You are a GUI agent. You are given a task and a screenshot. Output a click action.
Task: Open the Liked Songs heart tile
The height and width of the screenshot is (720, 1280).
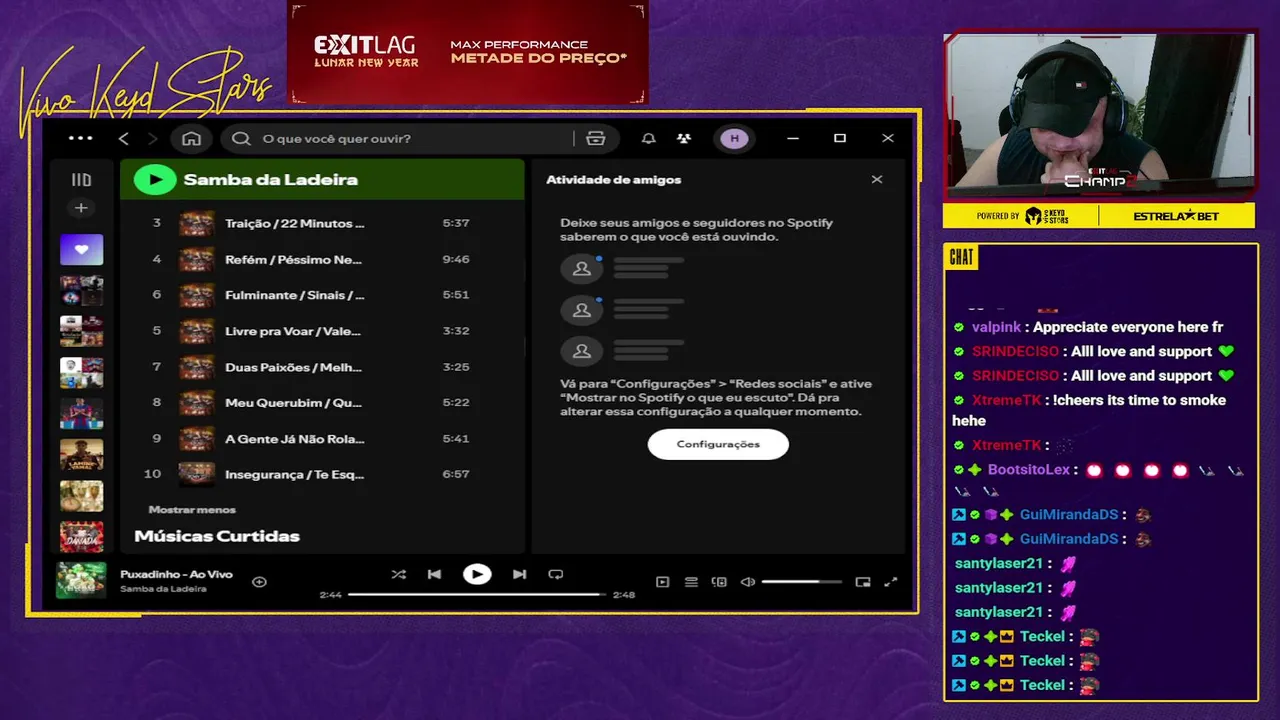coord(82,249)
